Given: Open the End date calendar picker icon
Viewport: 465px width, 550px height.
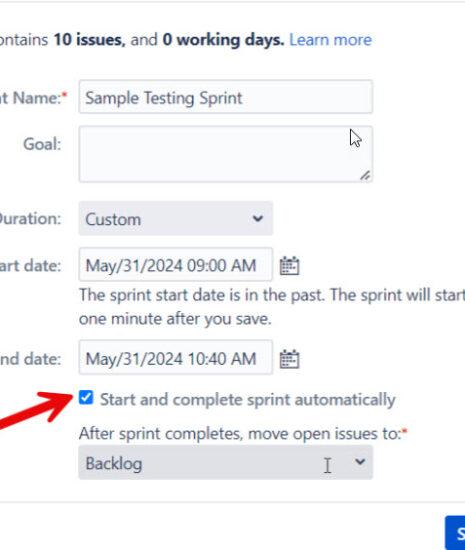Looking at the screenshot, I should 289,359.
